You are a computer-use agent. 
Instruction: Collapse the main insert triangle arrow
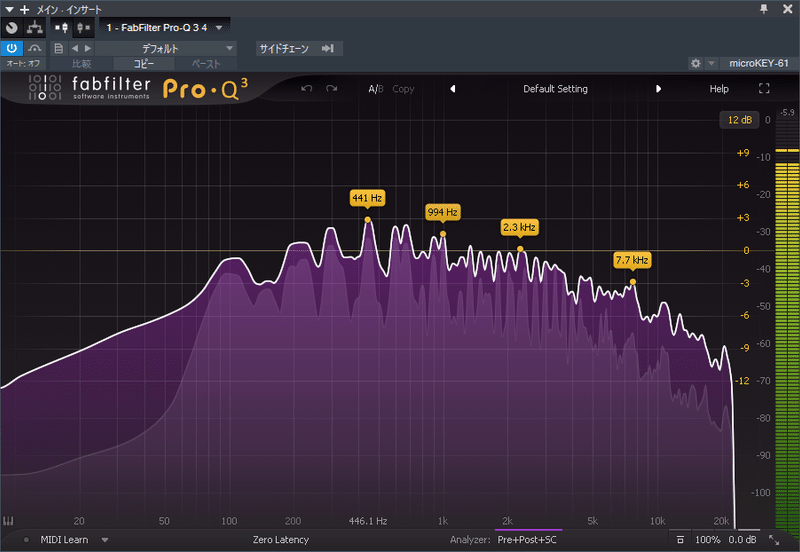point(10,9)
